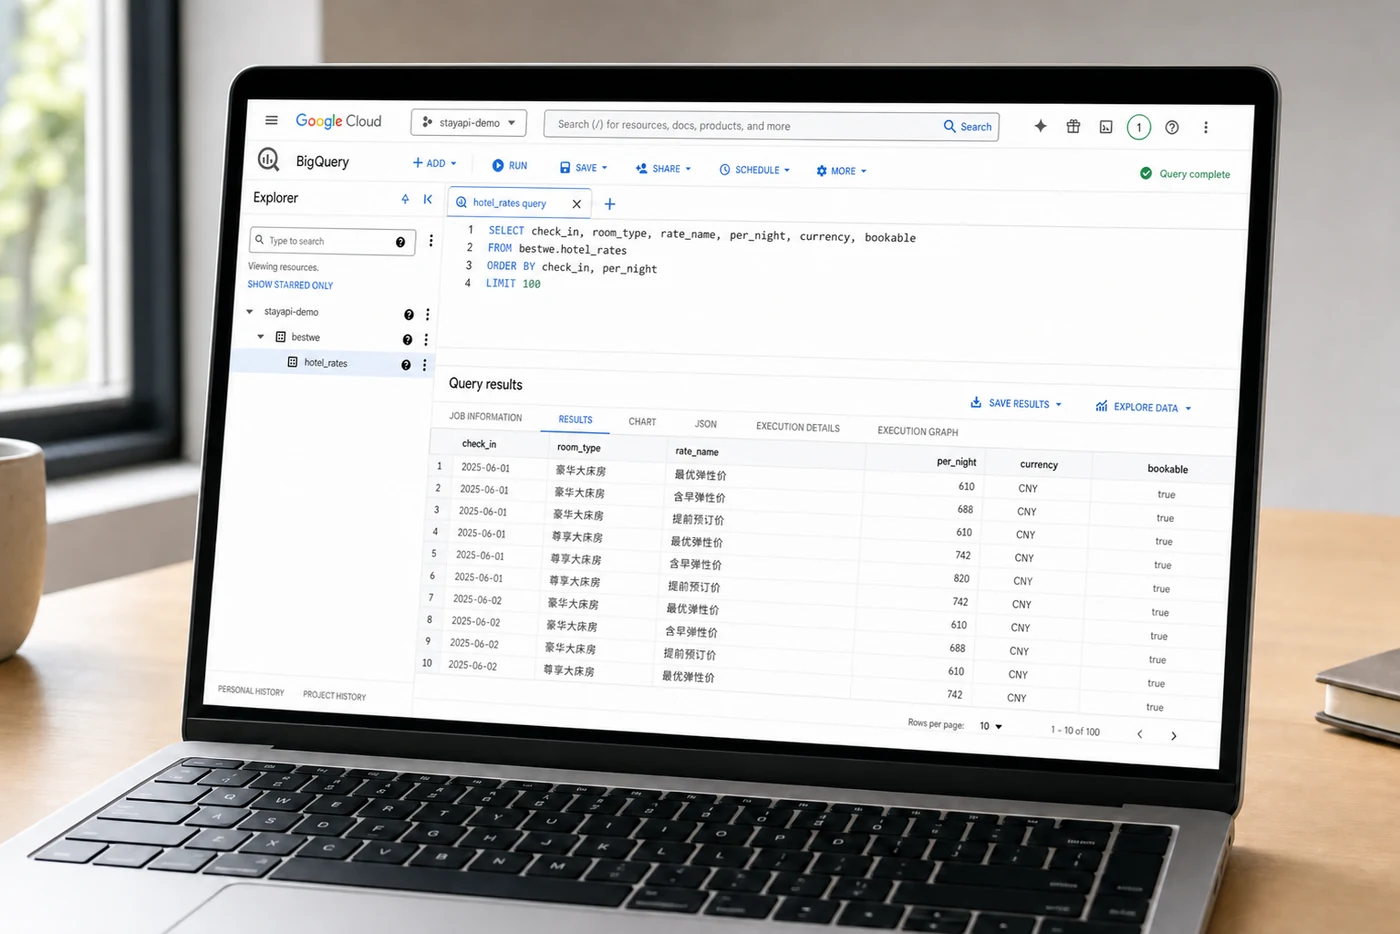This screenshot has height=934, width=1400.
Task: Activate Cloud Shell terminal icon
Action: click(1106, 127)
